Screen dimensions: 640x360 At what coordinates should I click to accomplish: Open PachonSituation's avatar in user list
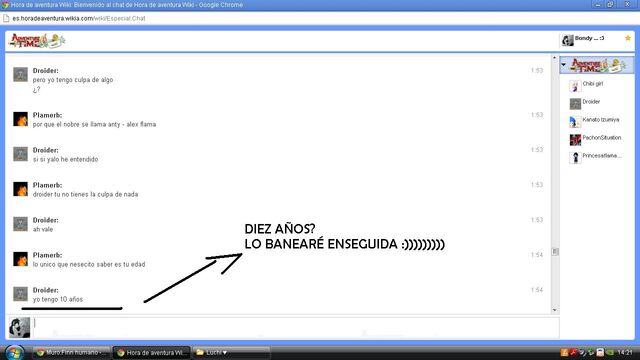(575, 140)
